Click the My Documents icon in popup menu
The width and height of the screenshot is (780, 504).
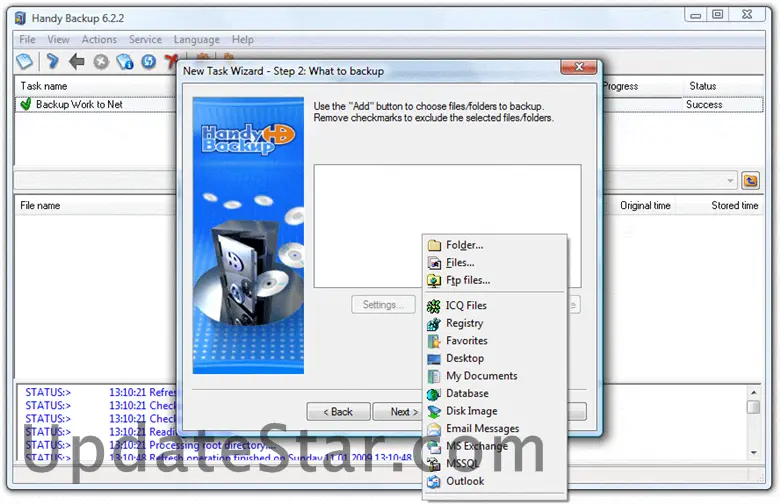point(434,376)
